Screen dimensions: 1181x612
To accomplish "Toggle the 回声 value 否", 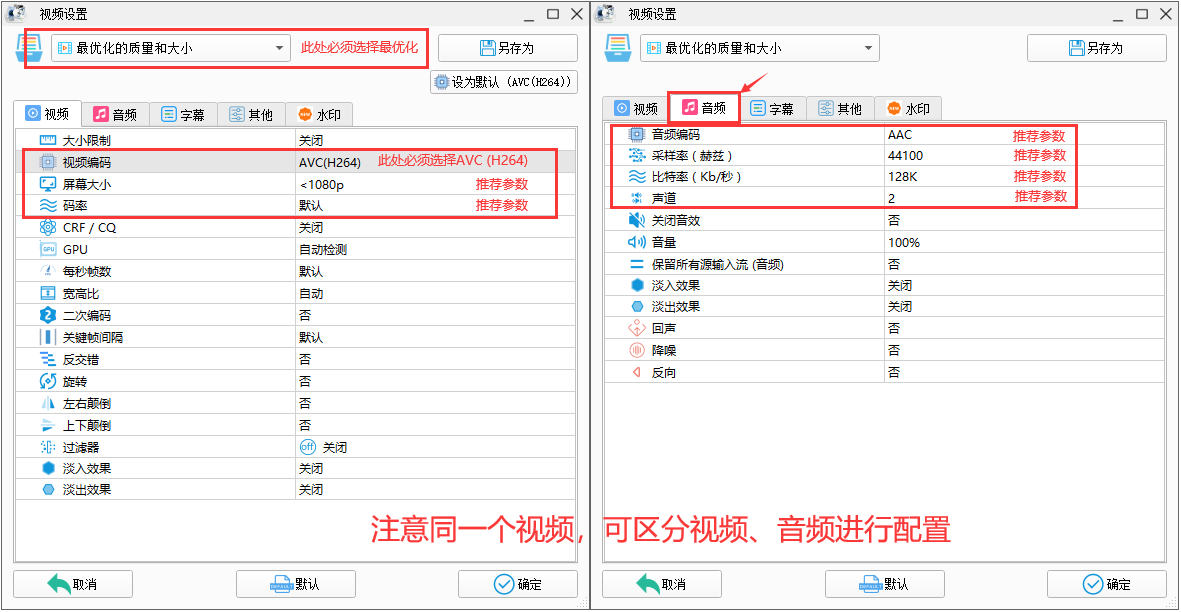I will point(894,328).
